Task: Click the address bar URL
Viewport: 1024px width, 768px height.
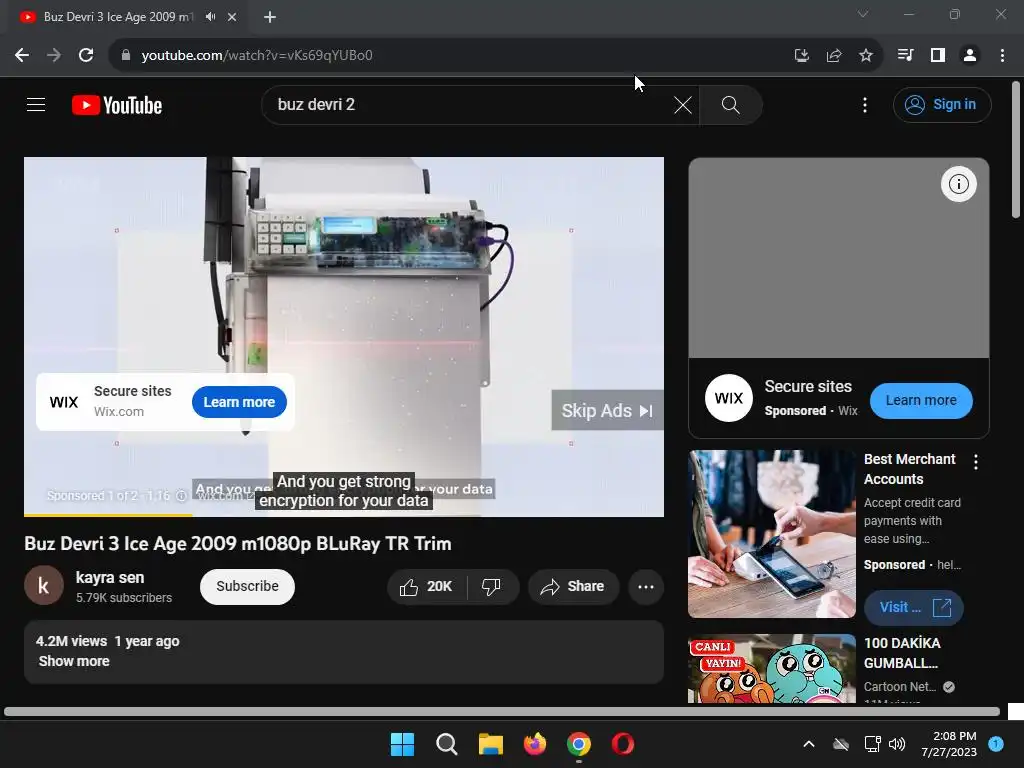Action: pyautogui.click(x=257, y=56)
